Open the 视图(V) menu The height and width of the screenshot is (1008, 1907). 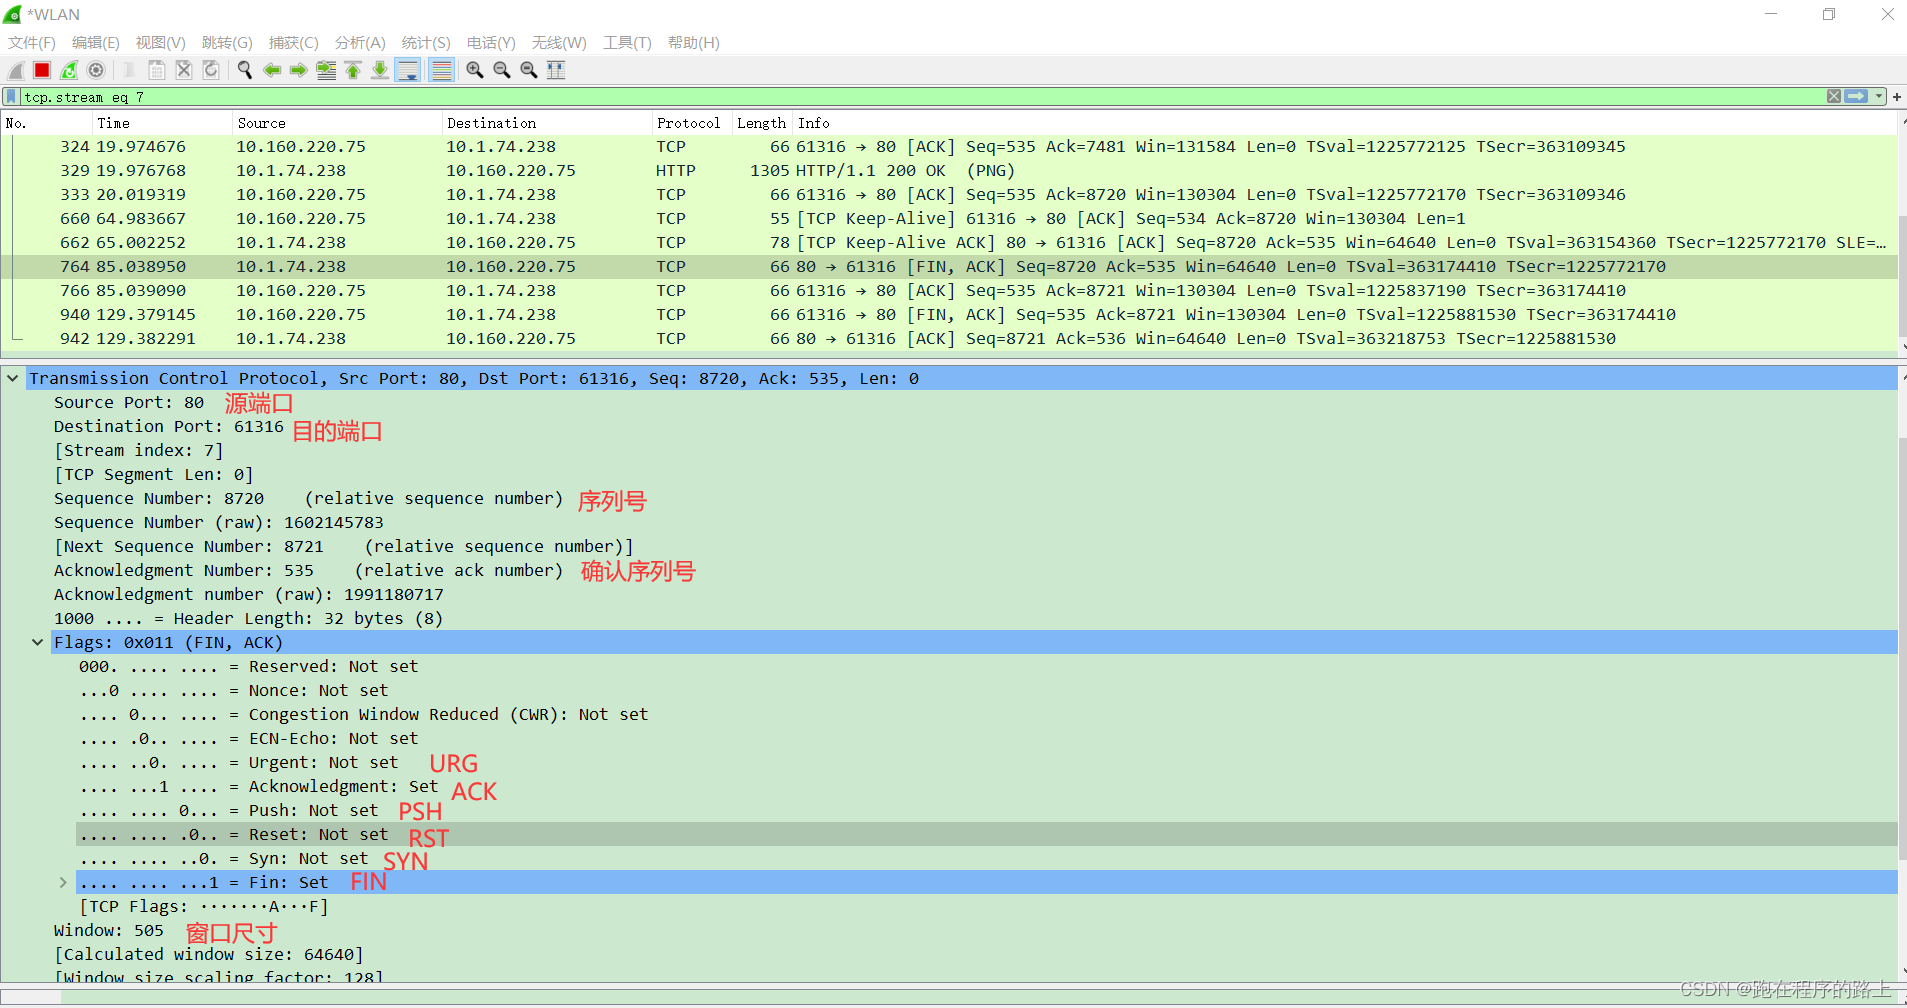(161, 43)
